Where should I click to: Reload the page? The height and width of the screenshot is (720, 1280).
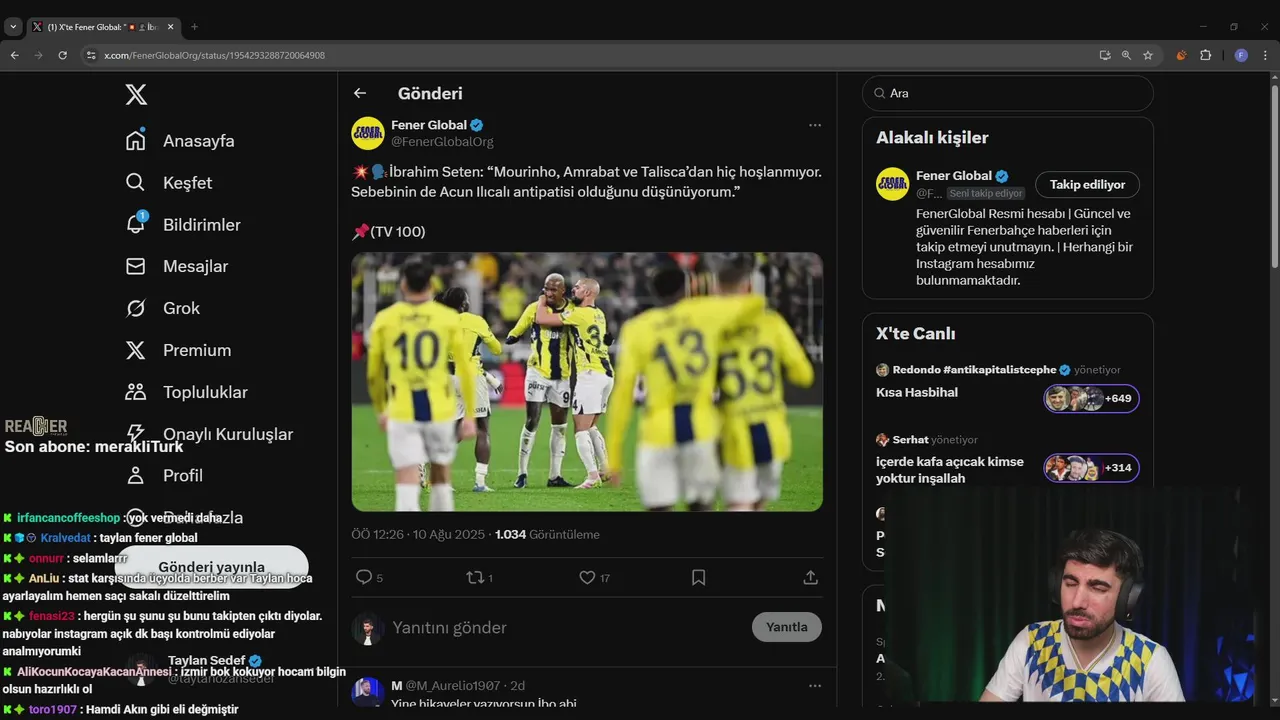point(62,55)
